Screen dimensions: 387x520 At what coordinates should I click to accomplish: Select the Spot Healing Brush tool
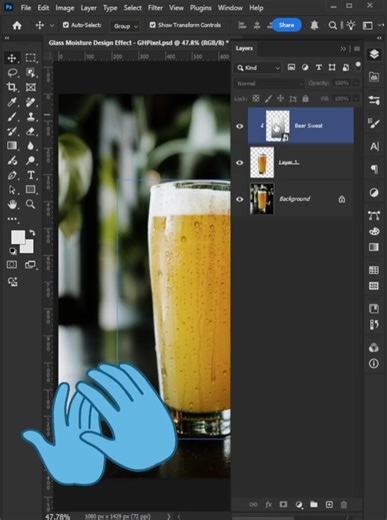click(x=31, y=102)
